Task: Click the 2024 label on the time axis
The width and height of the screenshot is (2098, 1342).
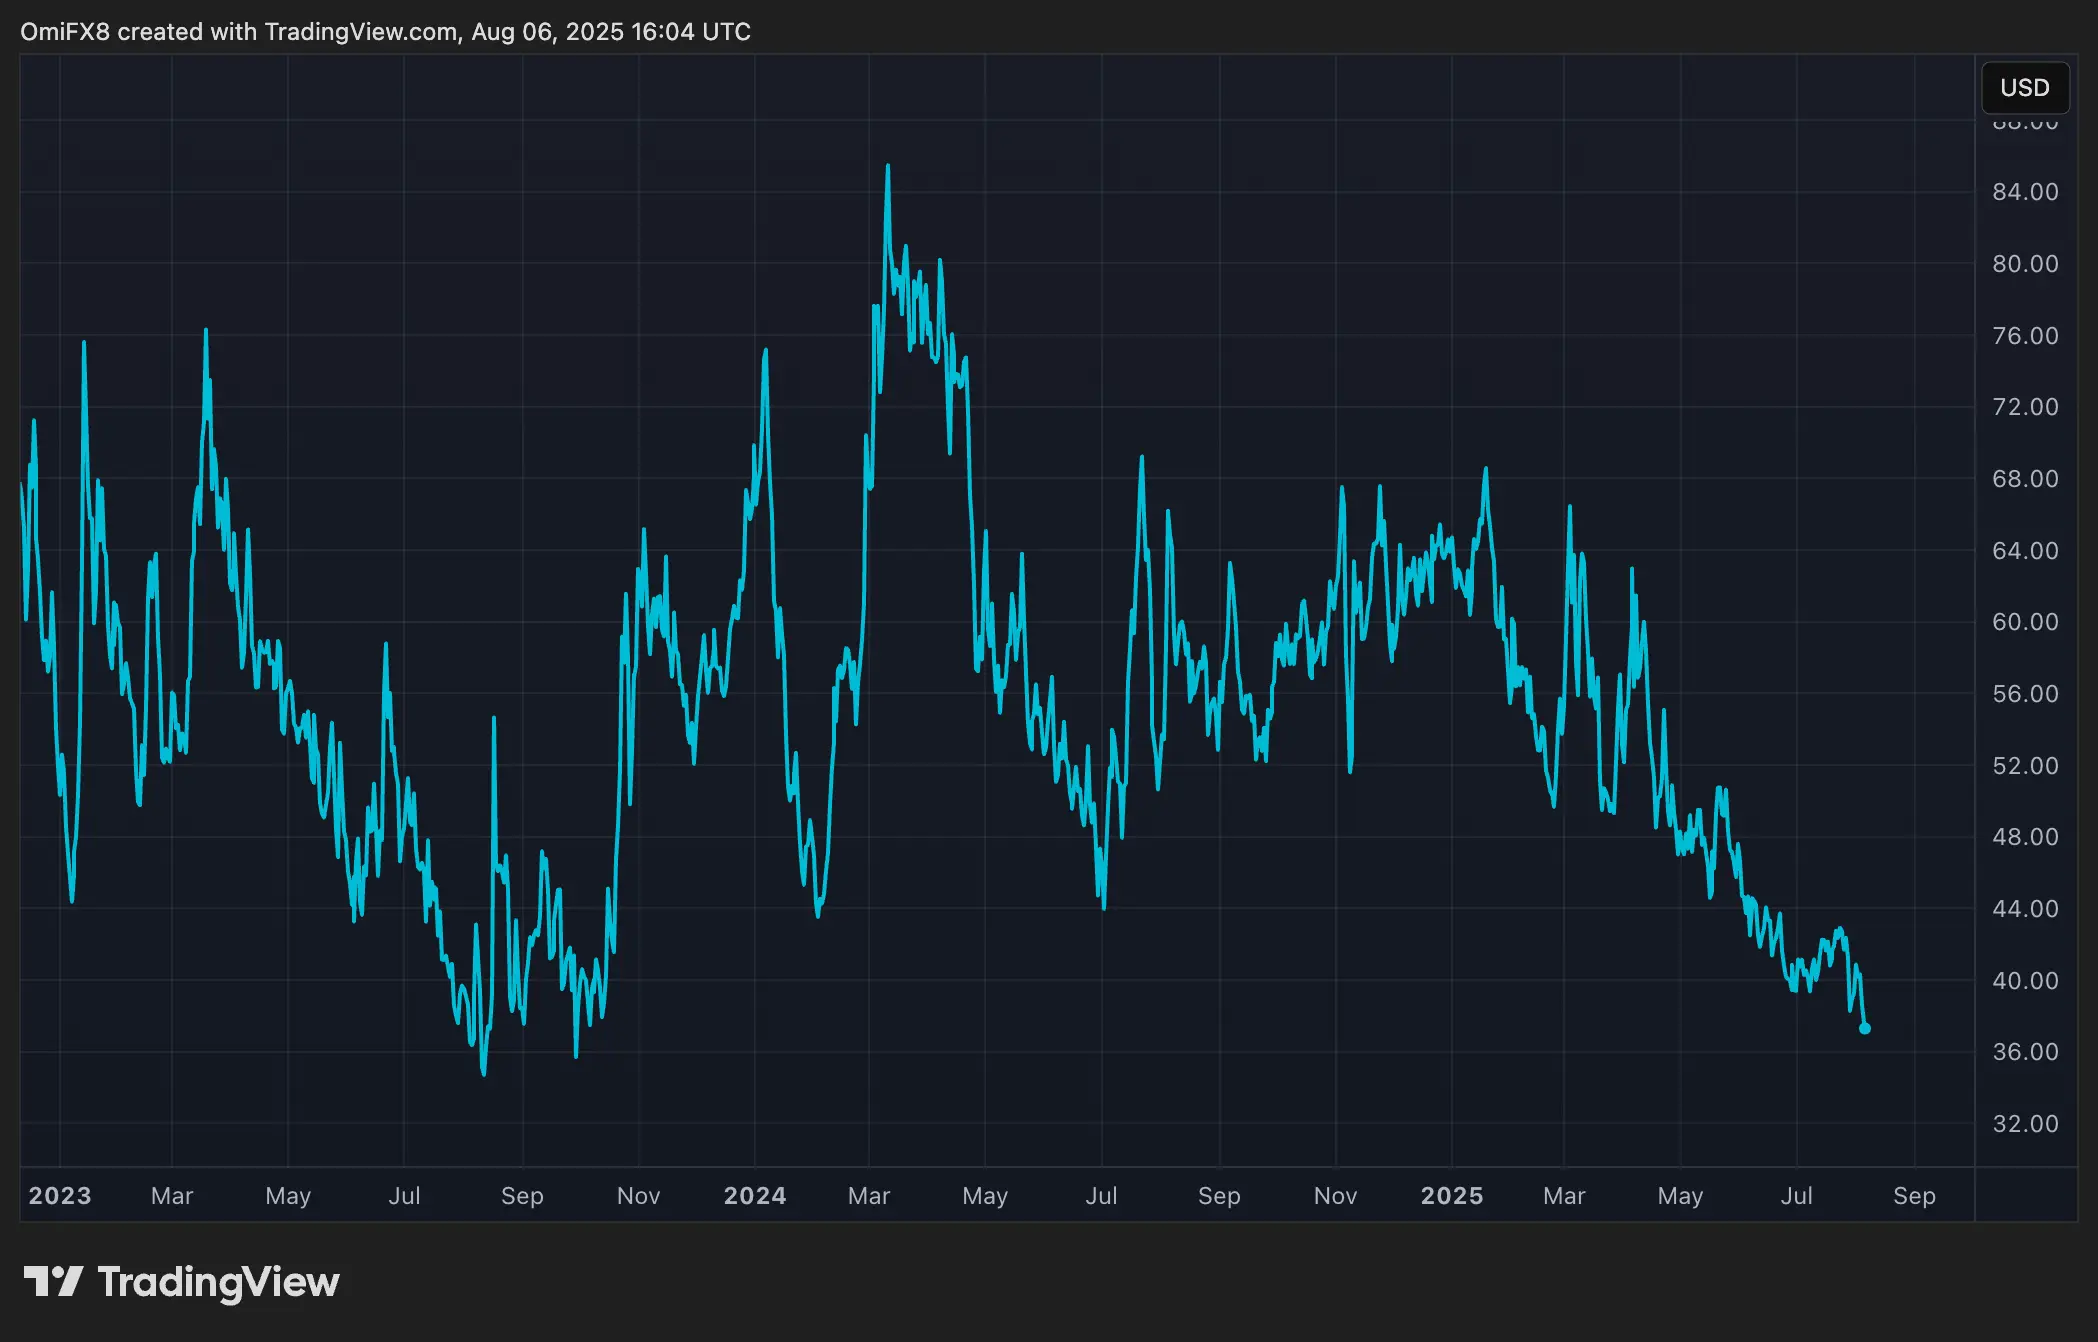Action: pos(753,1196)
